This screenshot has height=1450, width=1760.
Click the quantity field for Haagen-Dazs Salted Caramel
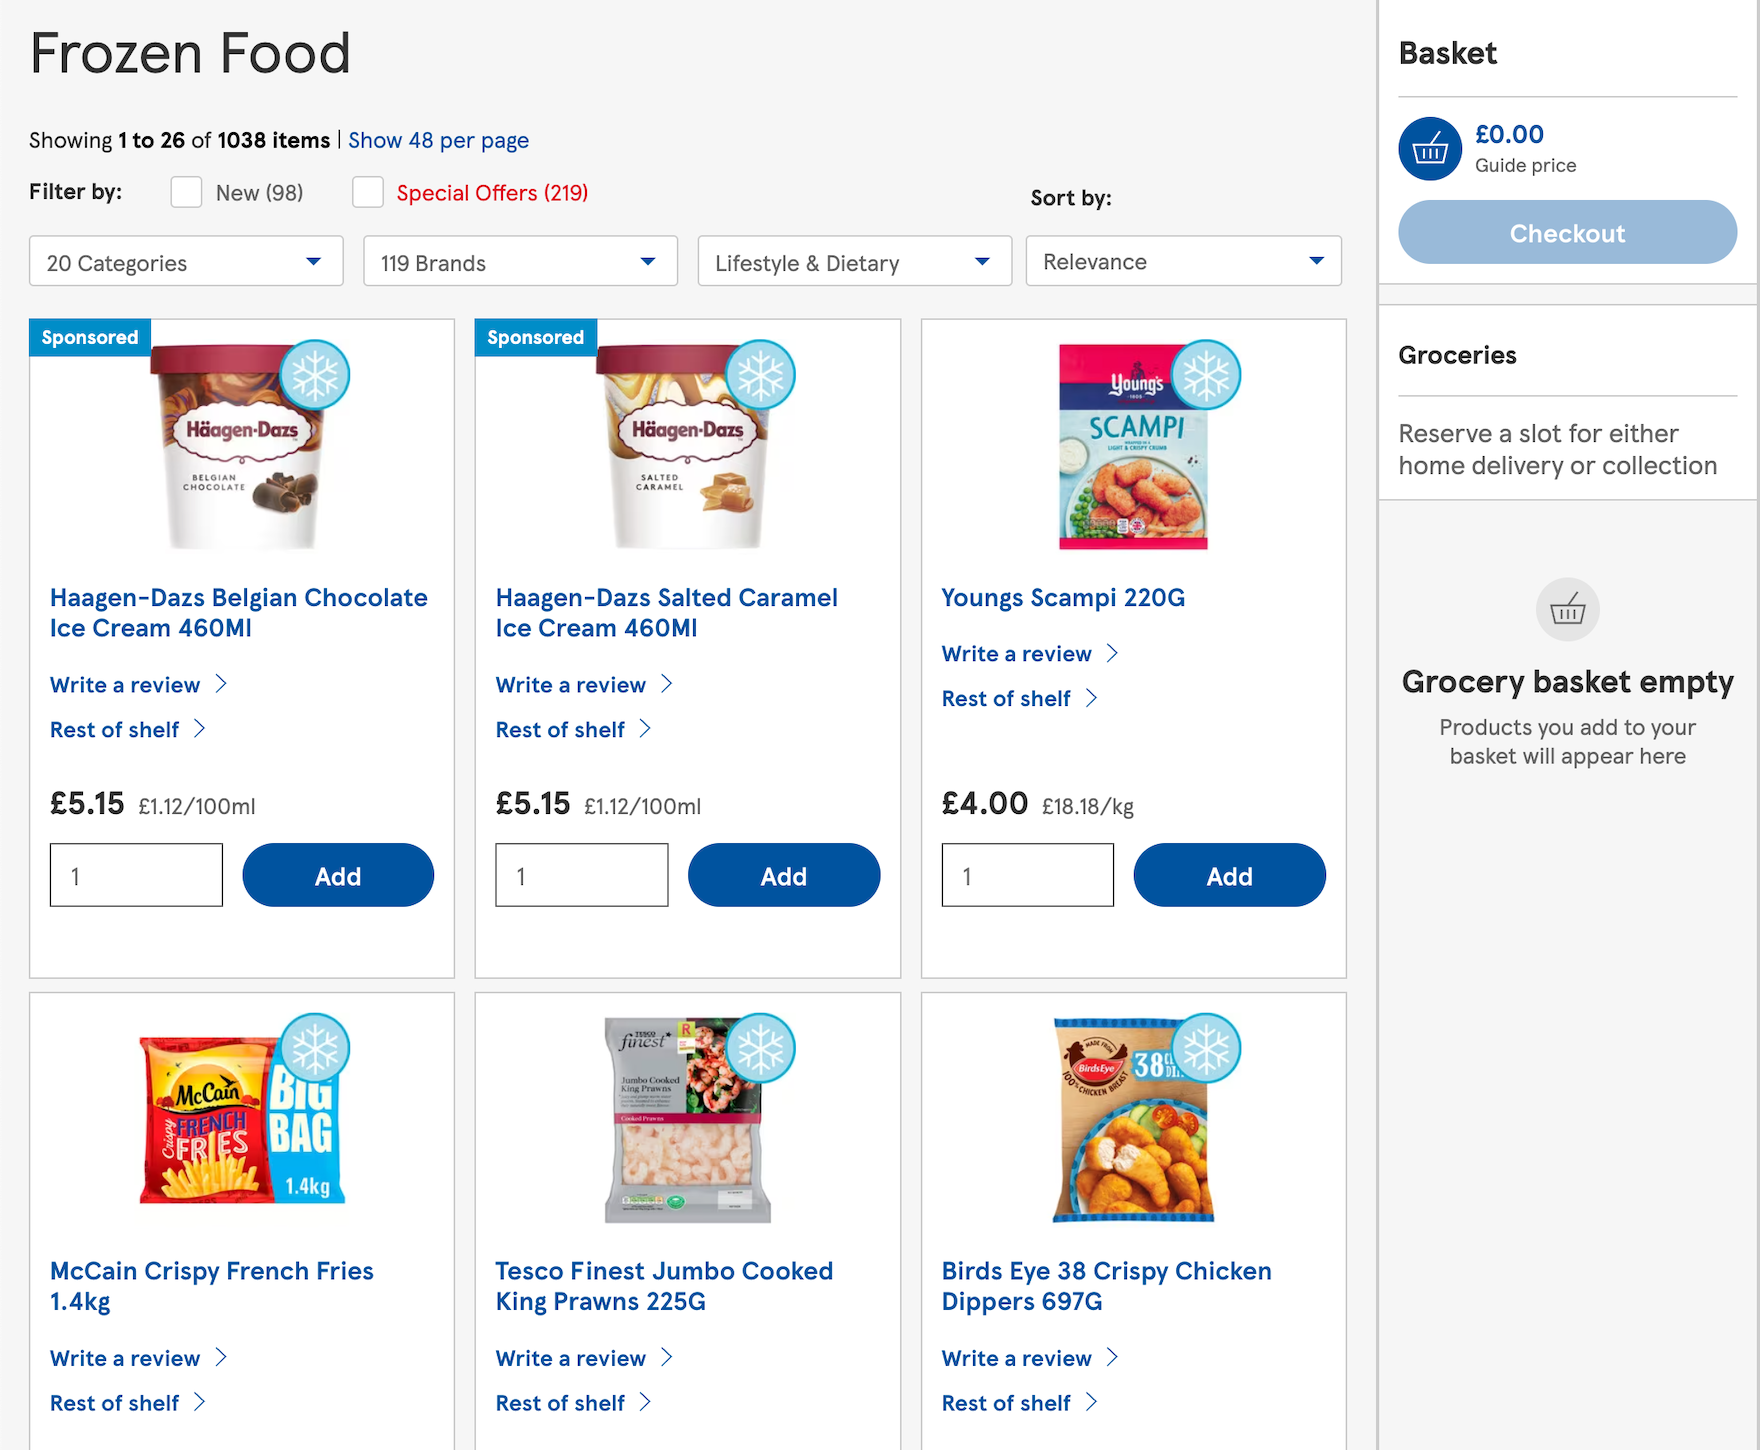click(582, 875)
